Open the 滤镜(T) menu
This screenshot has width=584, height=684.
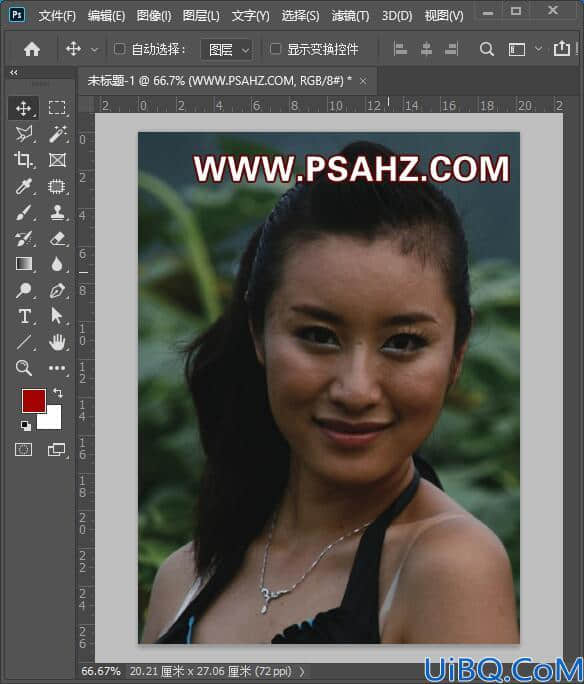coord(350,17)
